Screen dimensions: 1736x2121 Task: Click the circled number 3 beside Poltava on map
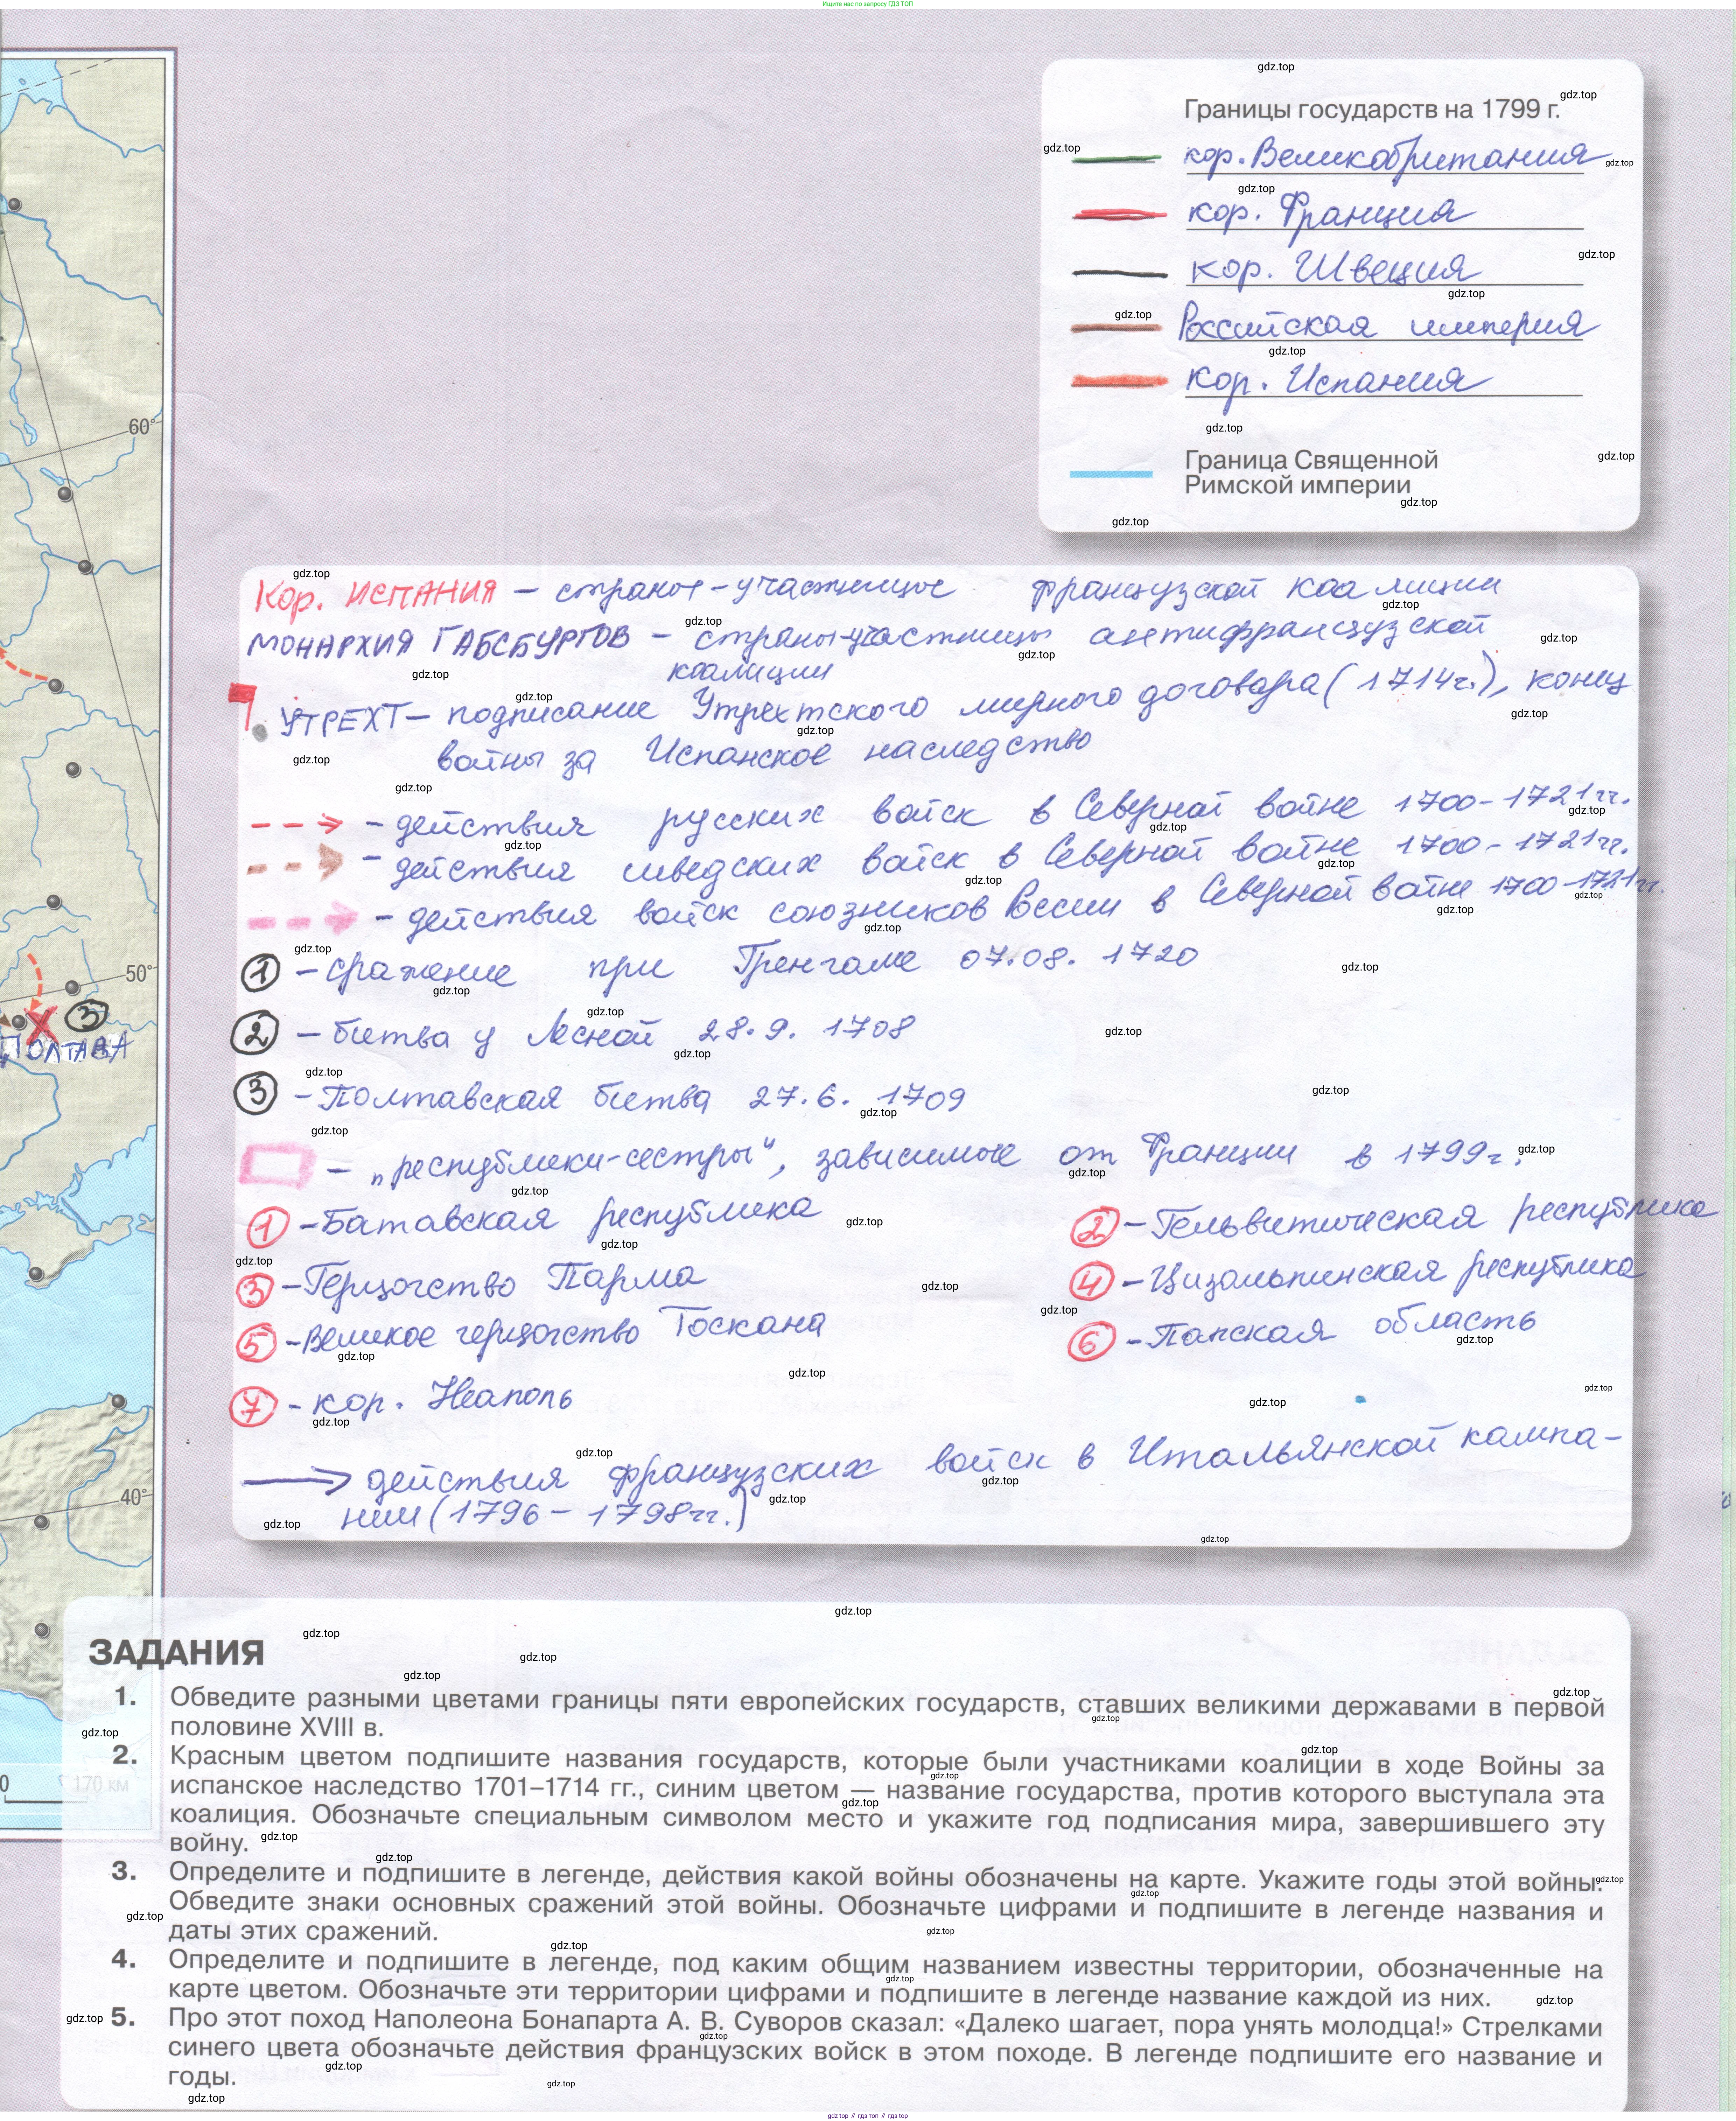[88, 1016]
